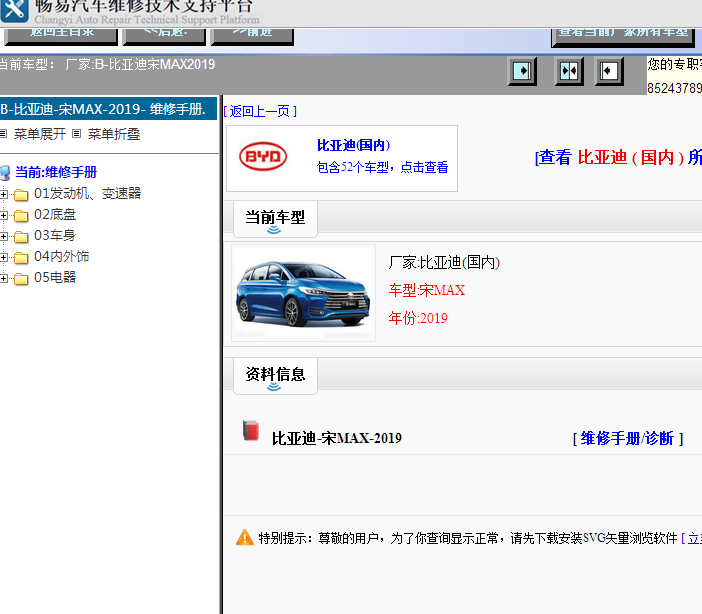
Task: Expand the 01发动机、变速器 tree node
Action: 4,194
